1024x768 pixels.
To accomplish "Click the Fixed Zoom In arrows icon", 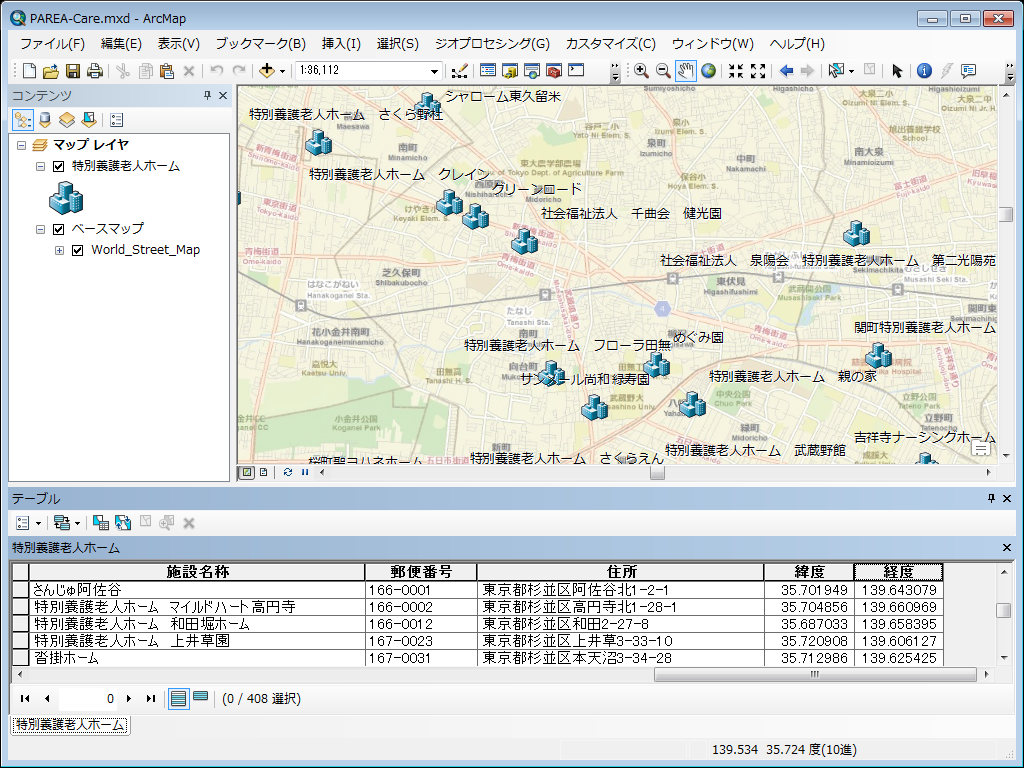I will tap(736, 71).
